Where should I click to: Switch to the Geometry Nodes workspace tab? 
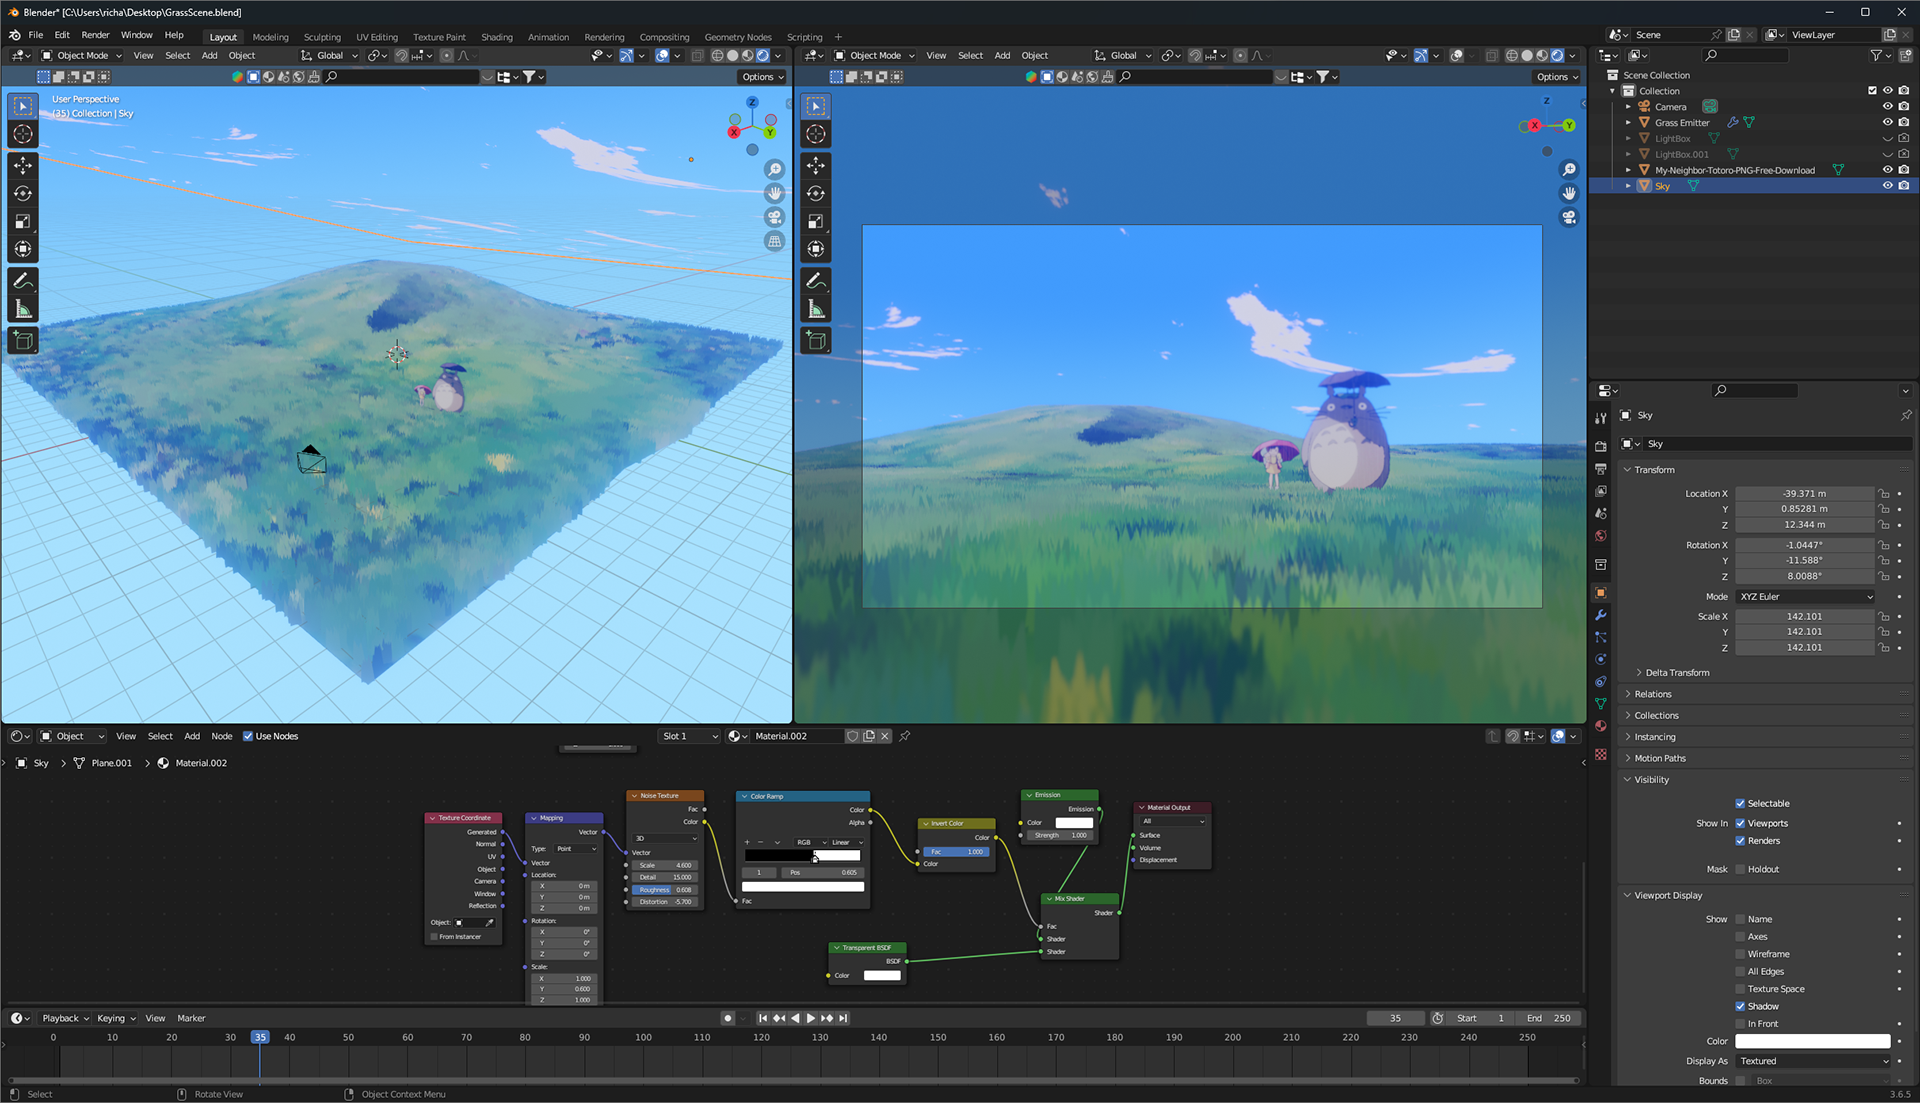click(x=737, y=37)
